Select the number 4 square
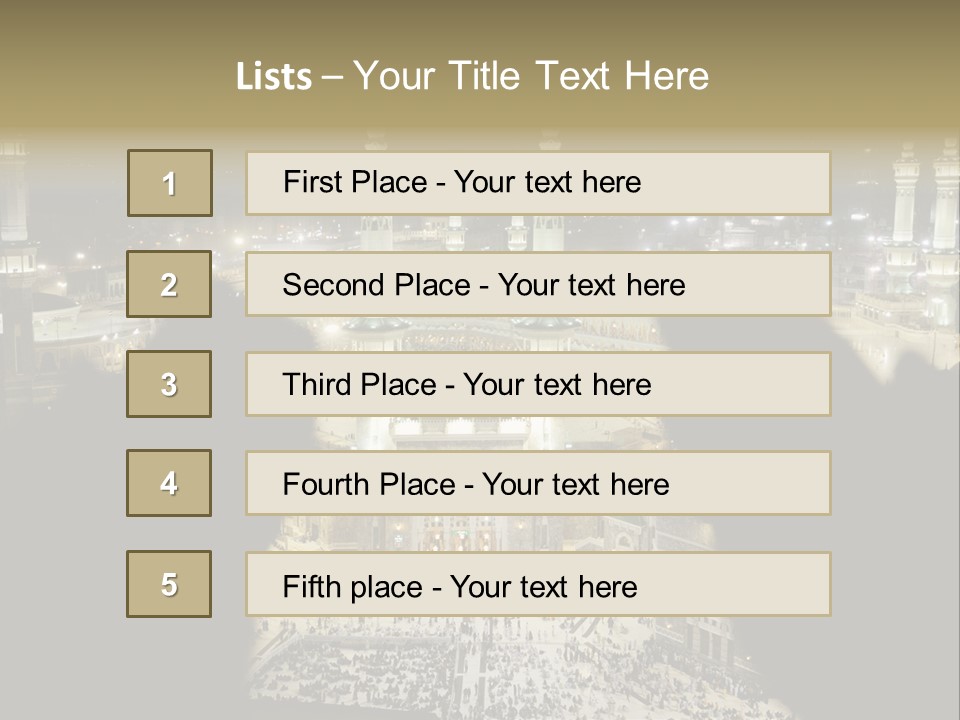960x720 pixels. pos(169,483)
